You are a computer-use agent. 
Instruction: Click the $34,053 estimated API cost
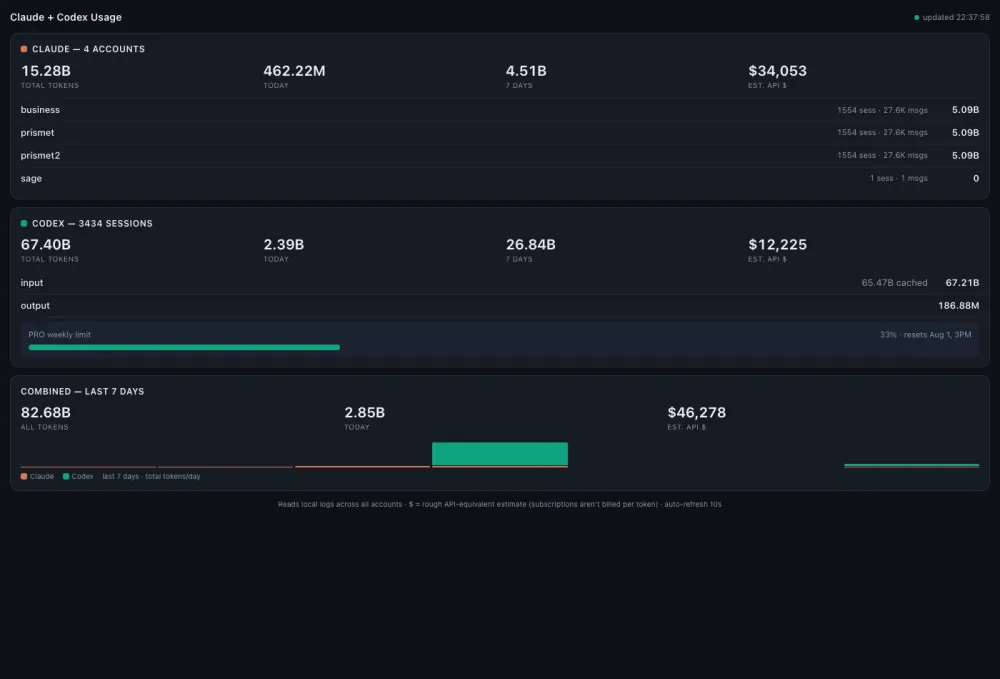(x=777, y=71)
